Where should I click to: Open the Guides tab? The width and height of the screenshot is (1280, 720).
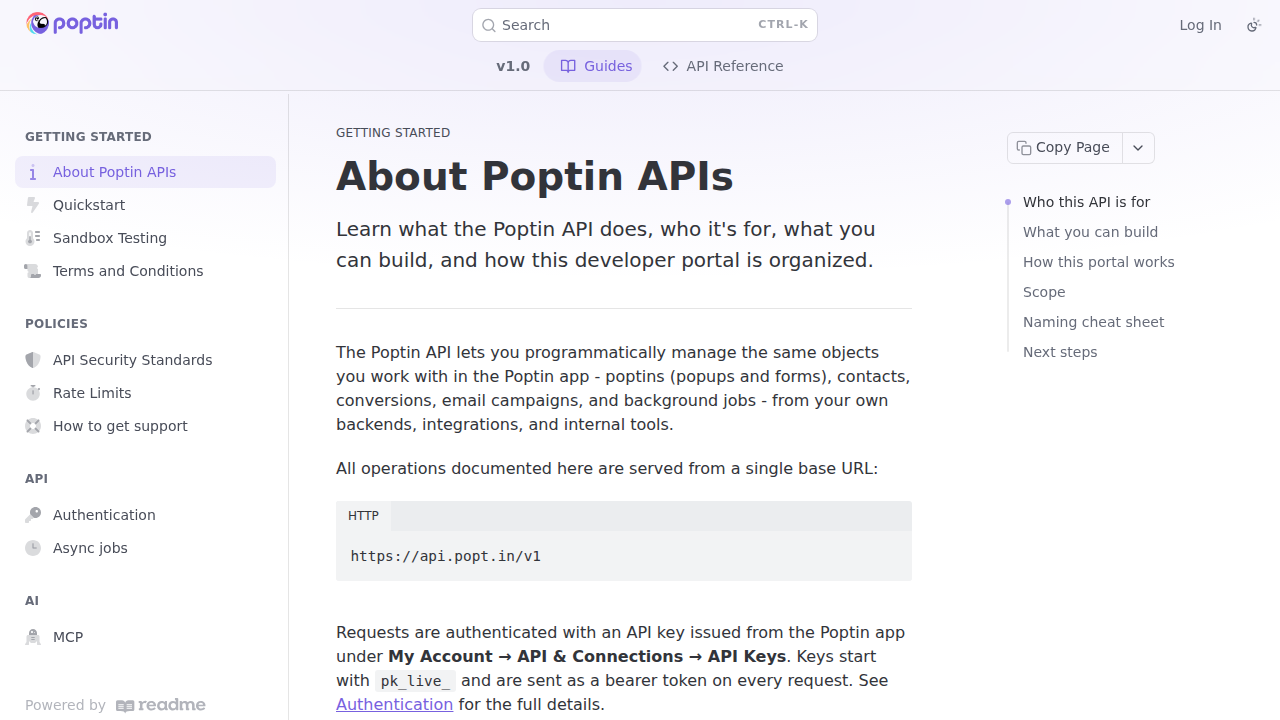tap(593, 66)
